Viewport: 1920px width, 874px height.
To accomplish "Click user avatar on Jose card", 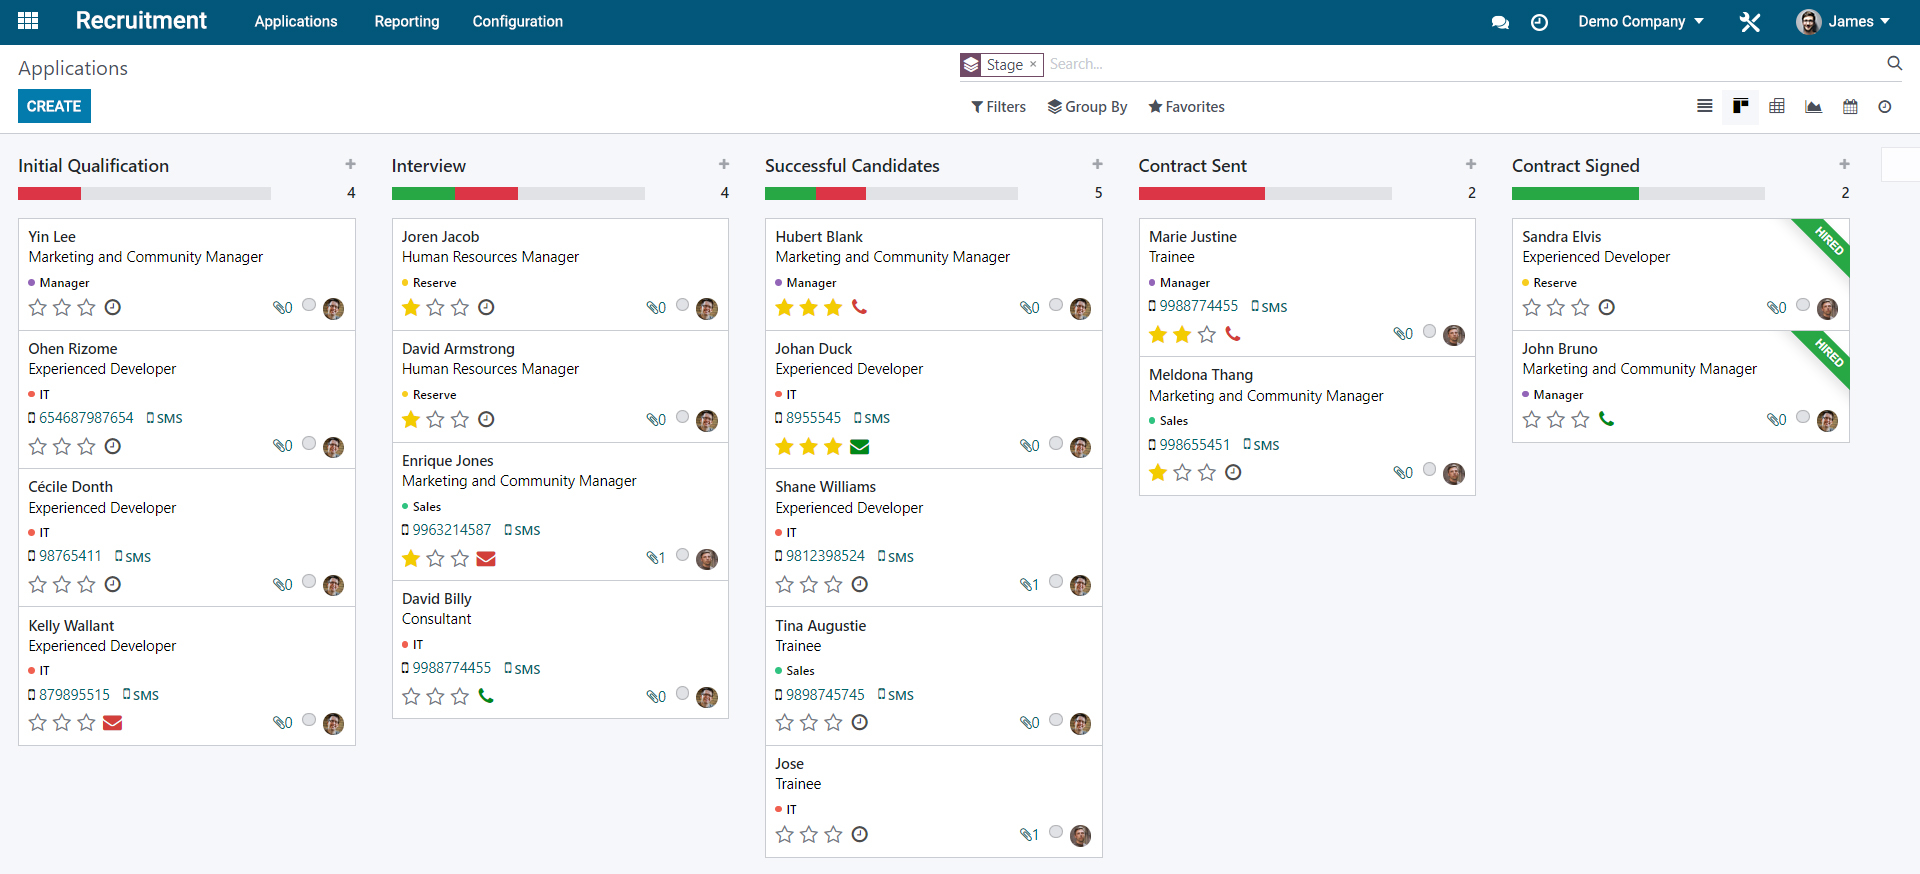I will (x=1080, y=835).
